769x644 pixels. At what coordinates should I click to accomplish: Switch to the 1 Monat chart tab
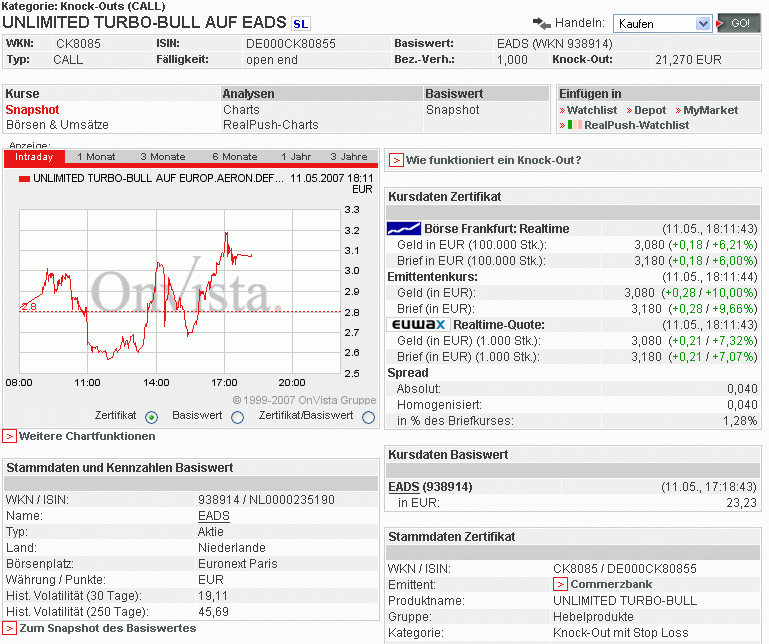click(x=96, y=157)
